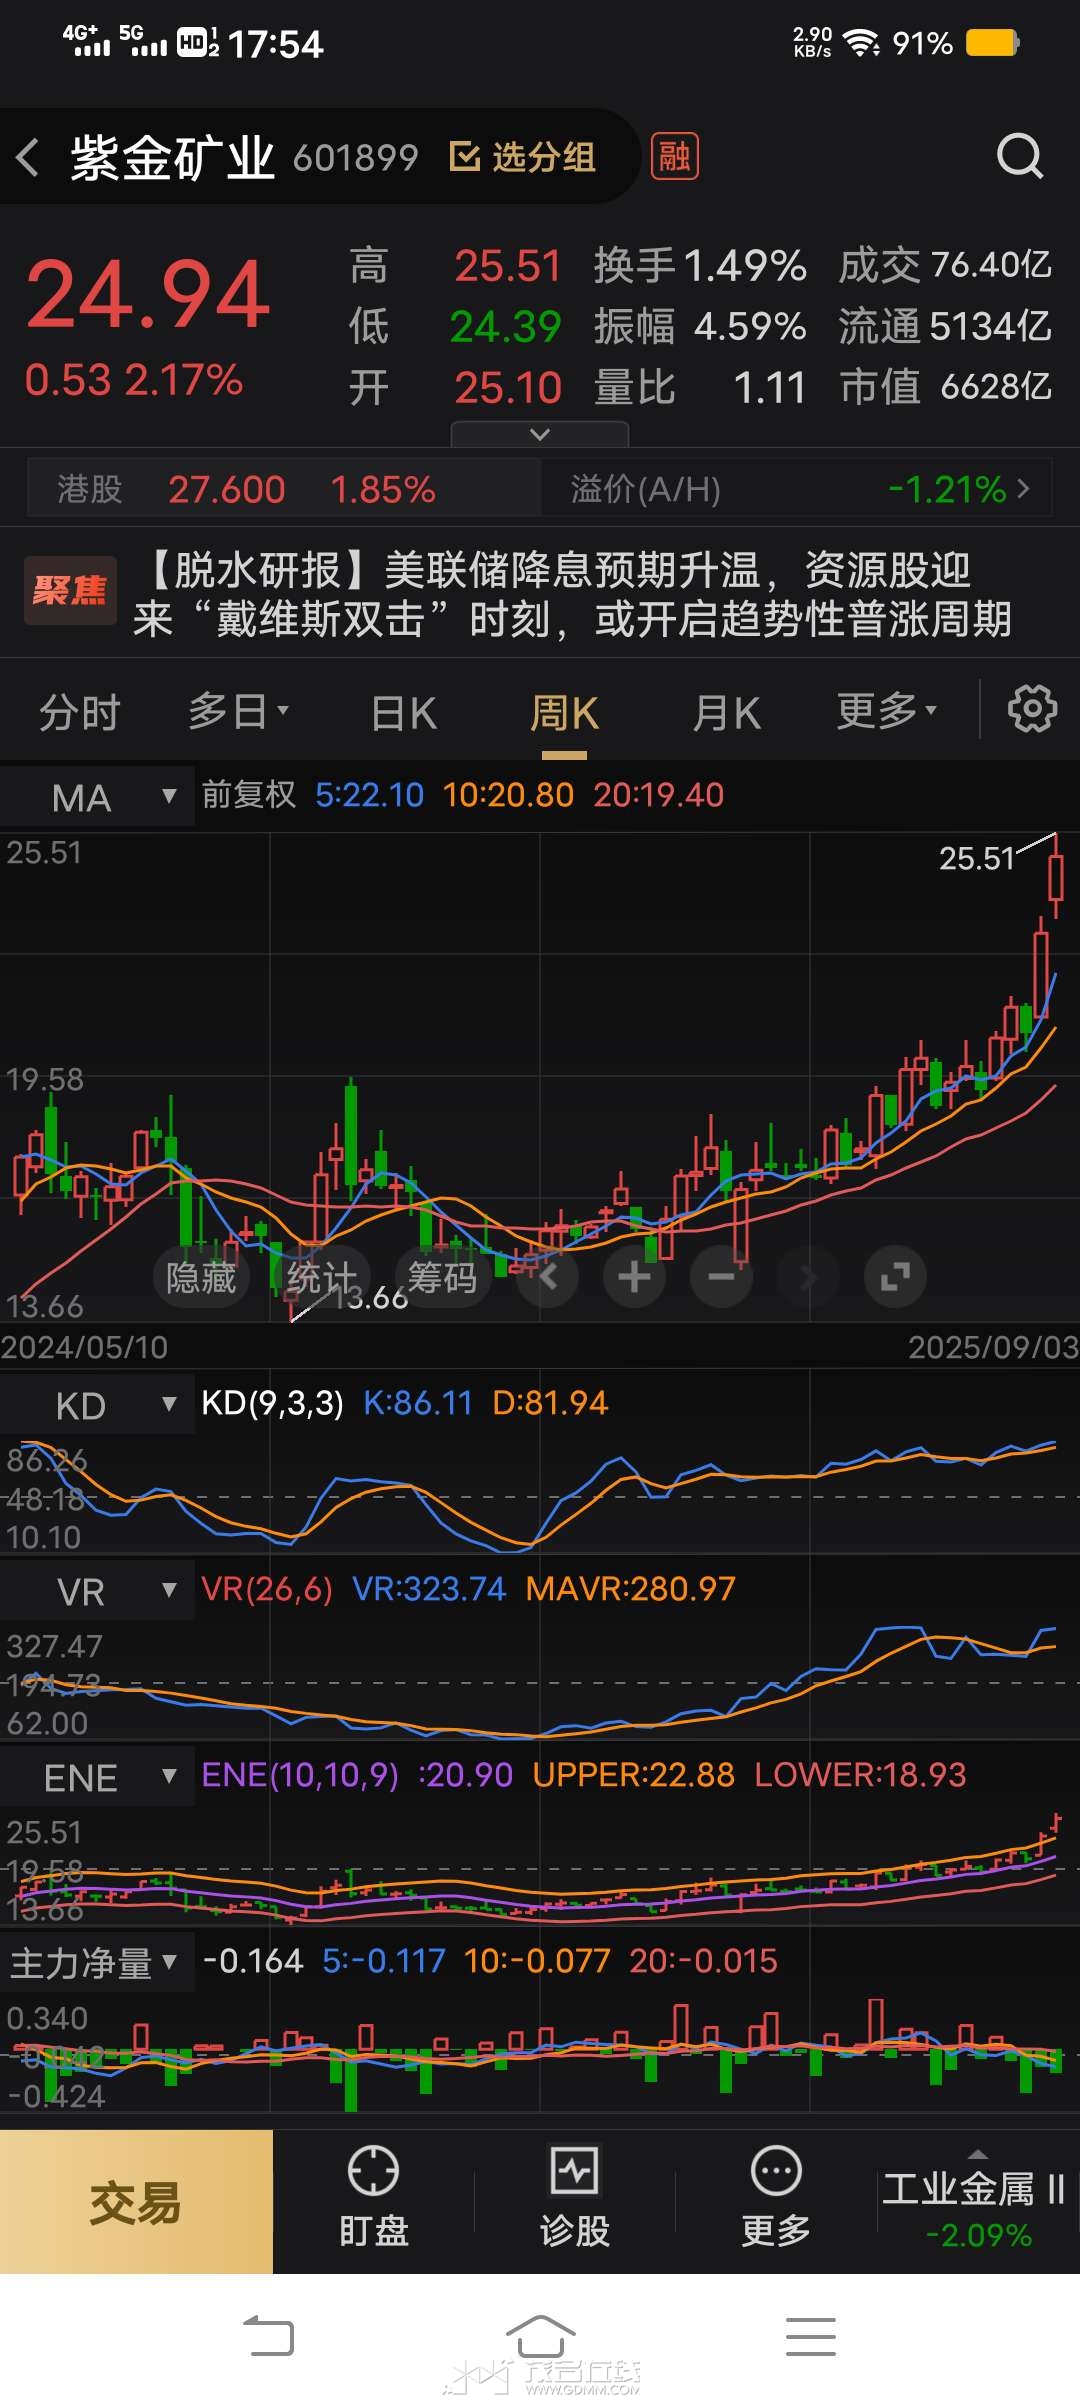
Task: Open 统计 range statistics
Action: click(x=321, y=1277)
